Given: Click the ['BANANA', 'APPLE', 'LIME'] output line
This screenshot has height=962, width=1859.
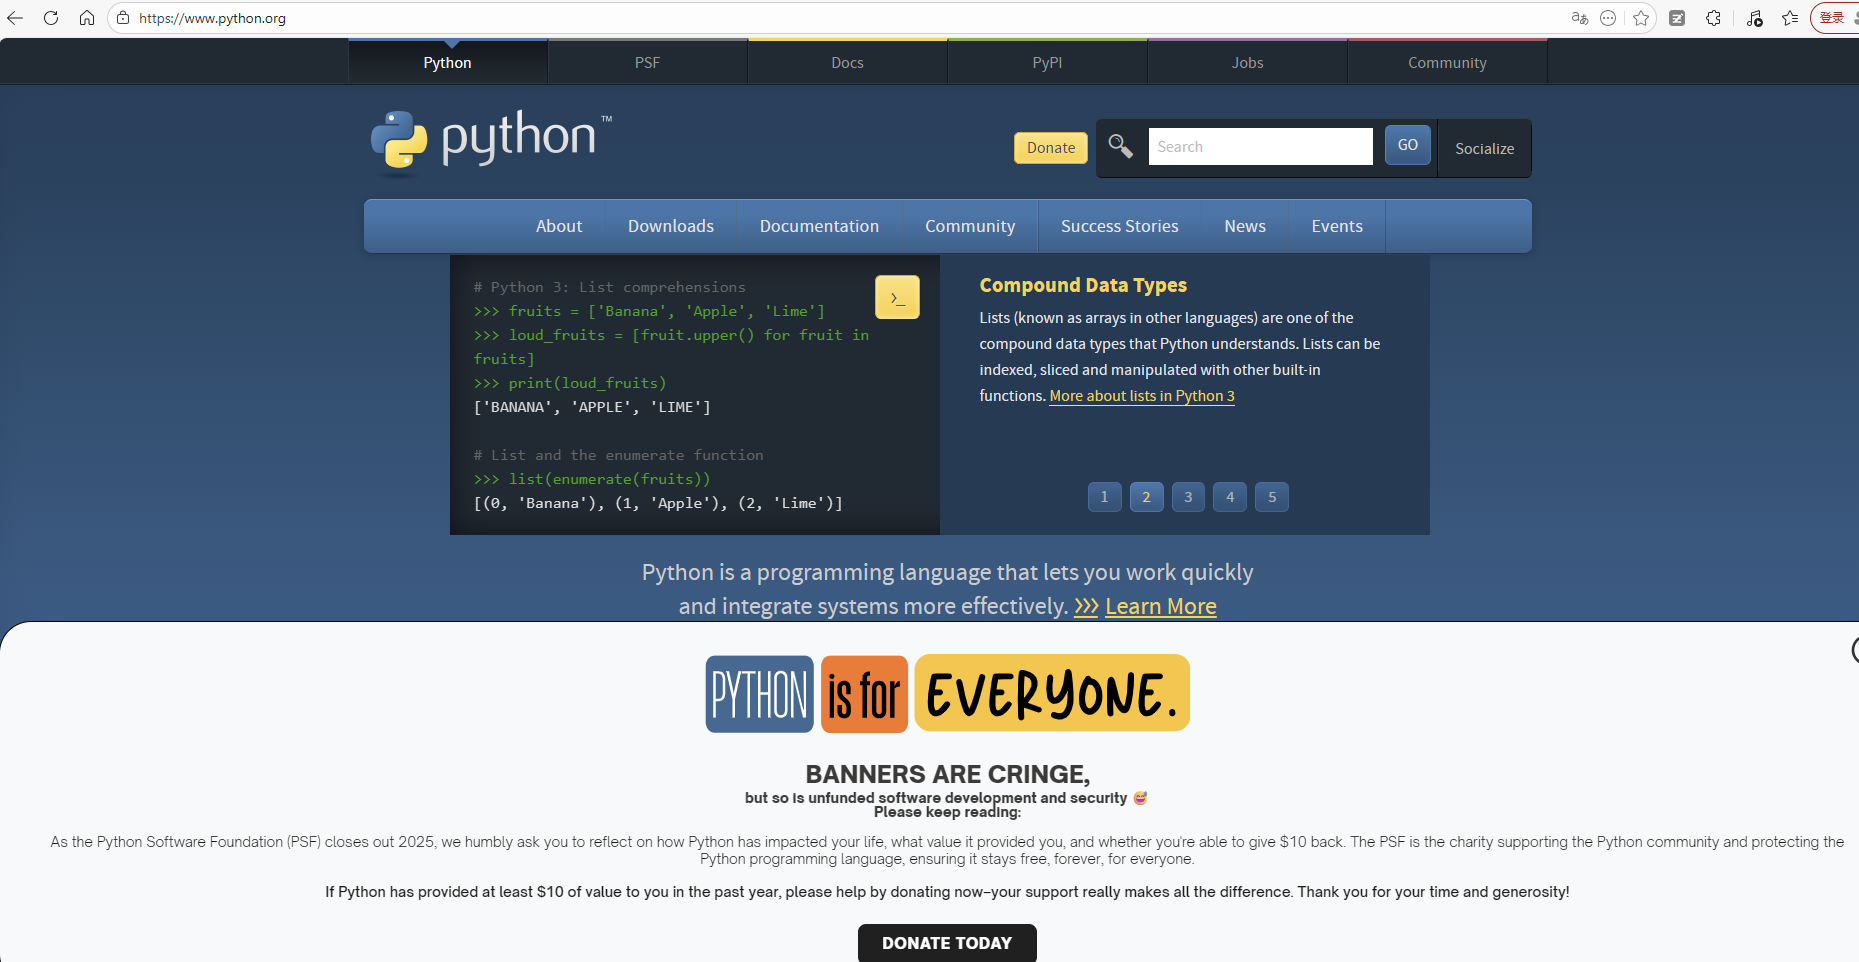Looking at the screenshot, I should [592, 407].
